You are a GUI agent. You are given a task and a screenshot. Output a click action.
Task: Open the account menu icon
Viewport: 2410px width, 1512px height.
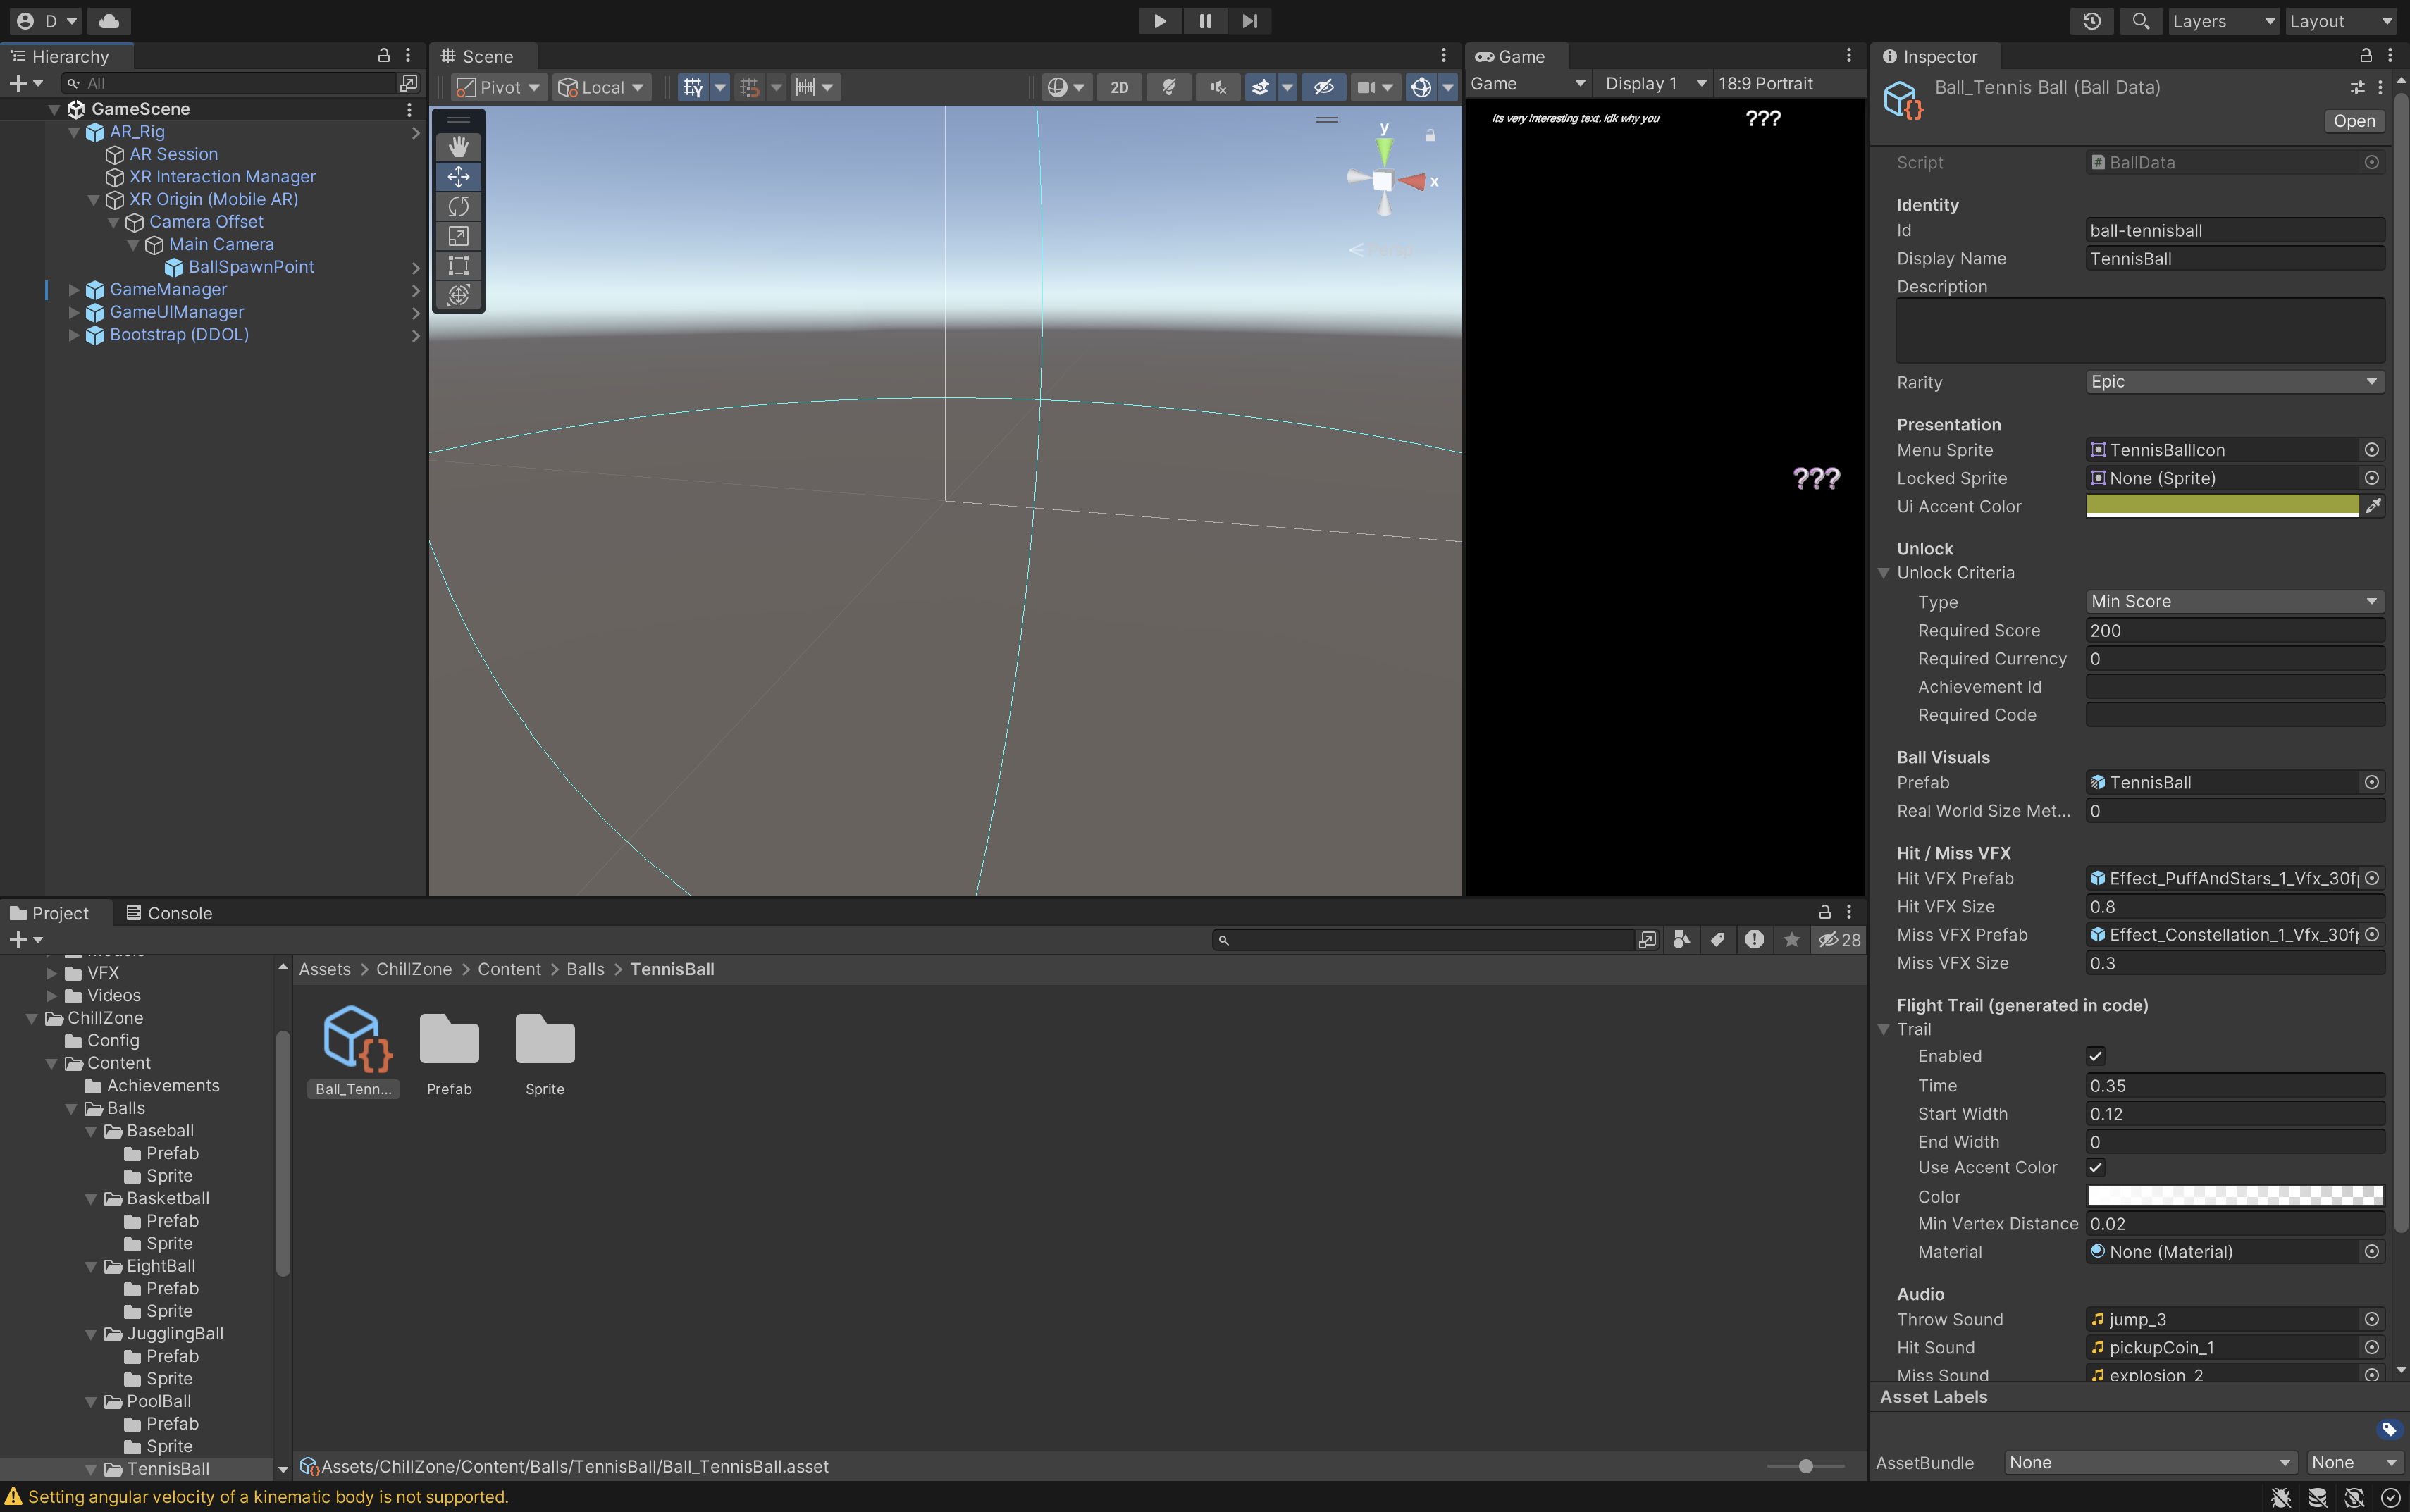[46, 21]
